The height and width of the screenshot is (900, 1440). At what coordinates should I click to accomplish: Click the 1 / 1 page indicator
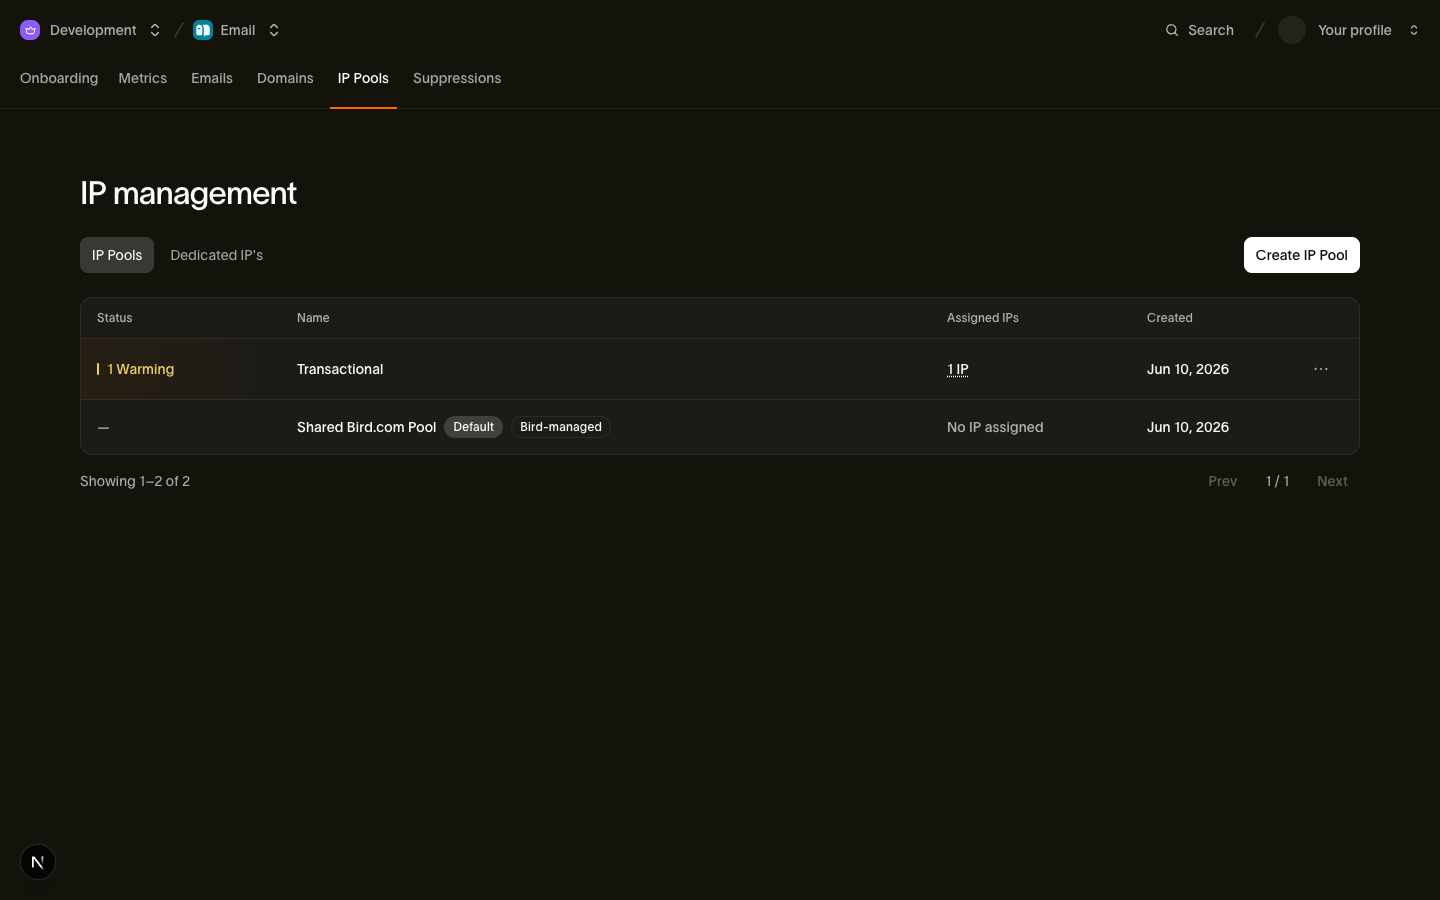(1277, 481)
